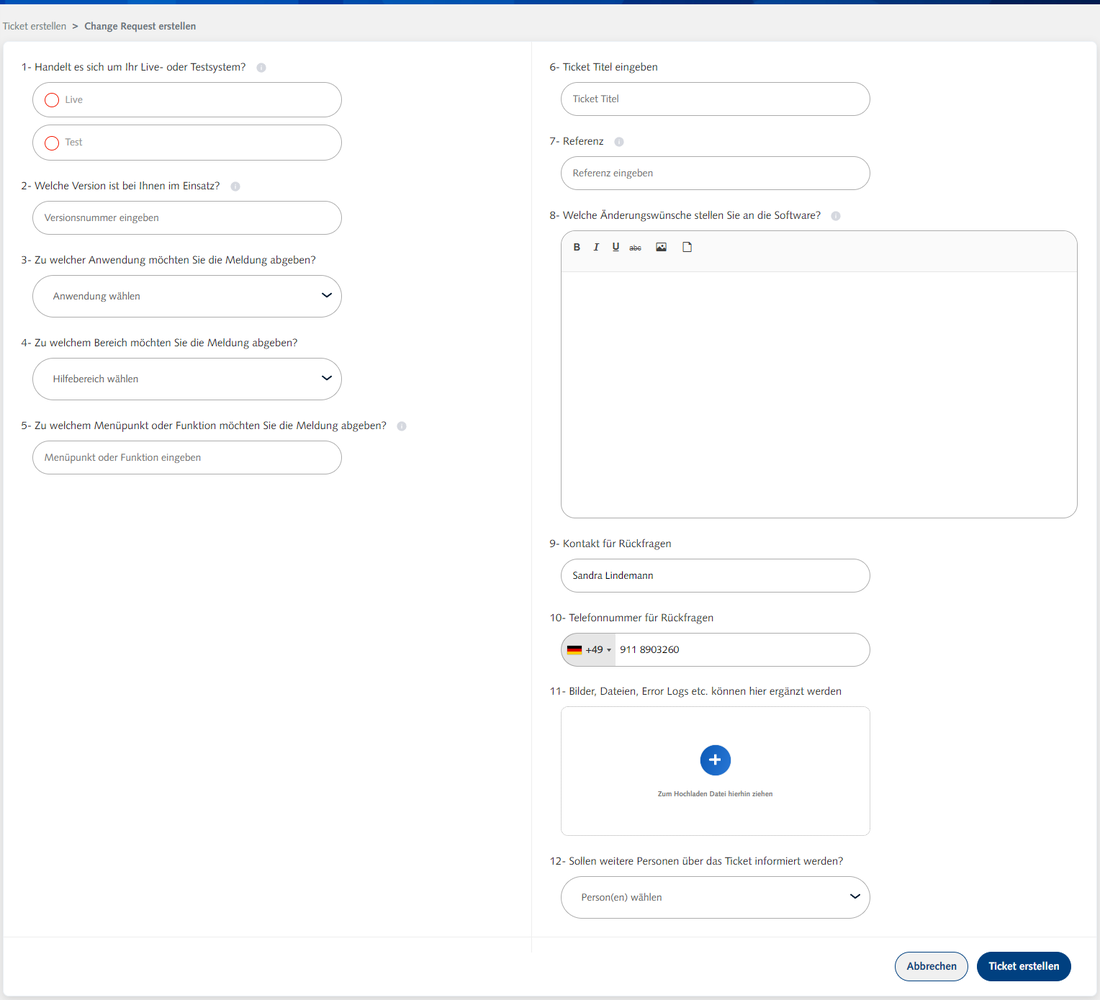Select the Live radio option
Image resolution: width=1100 pixels, height=1000 pixels.
[52, 100]
